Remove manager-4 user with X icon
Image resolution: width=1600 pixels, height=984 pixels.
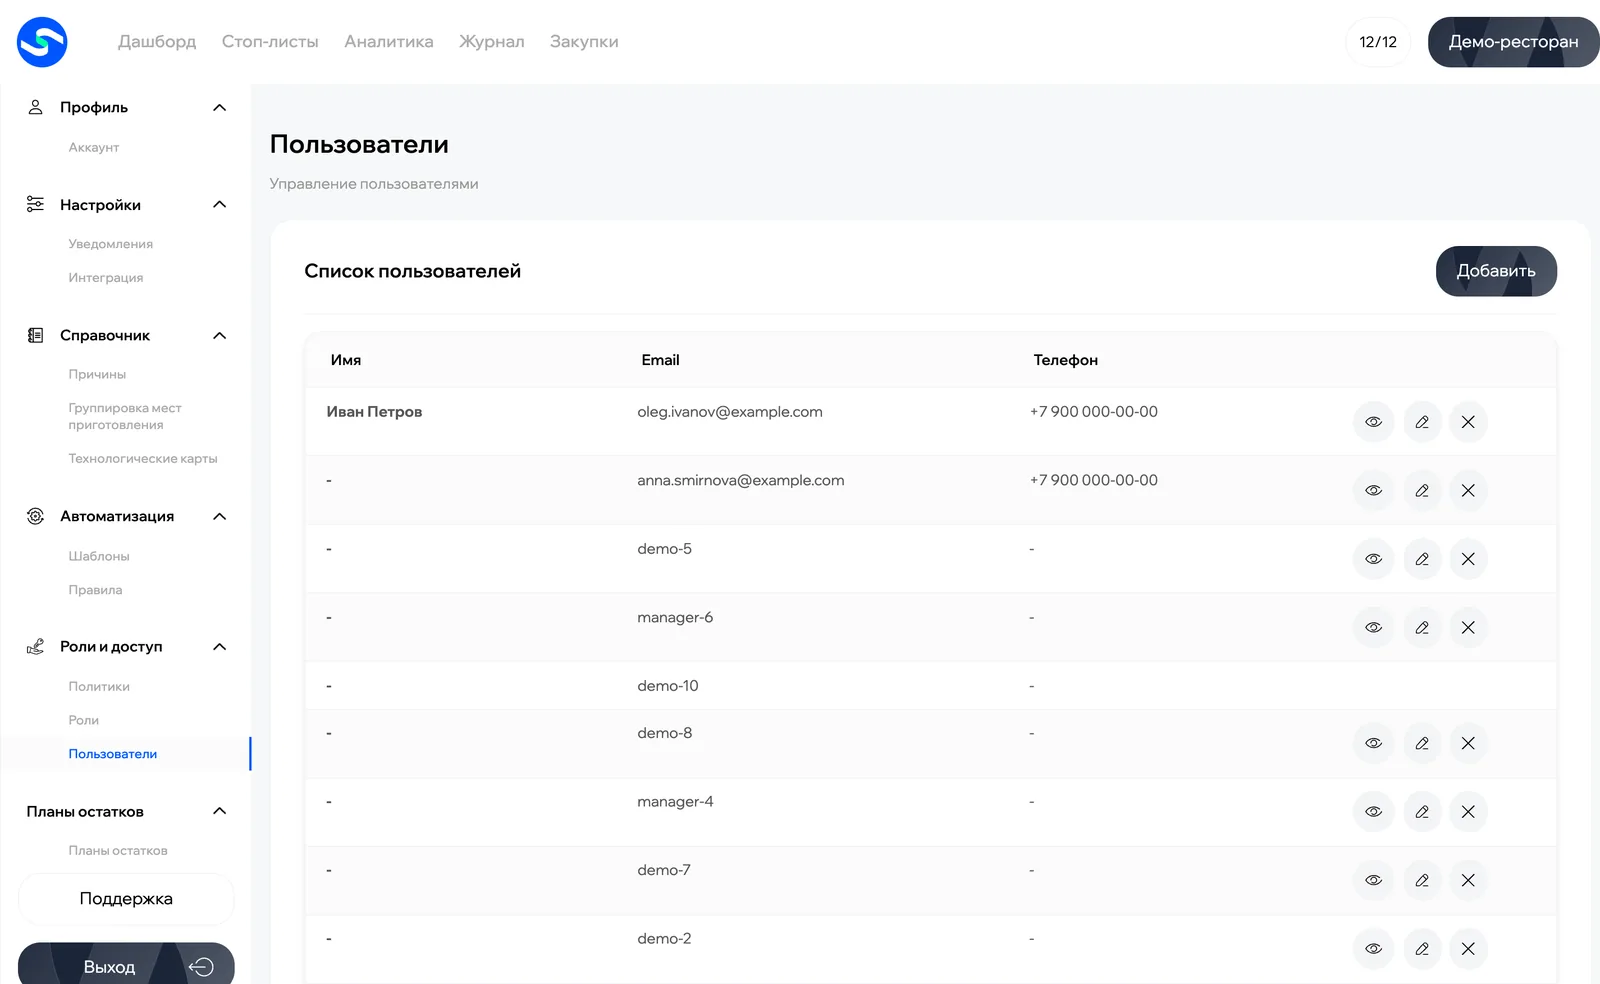pyautogui.click(x=1468, y=812)
